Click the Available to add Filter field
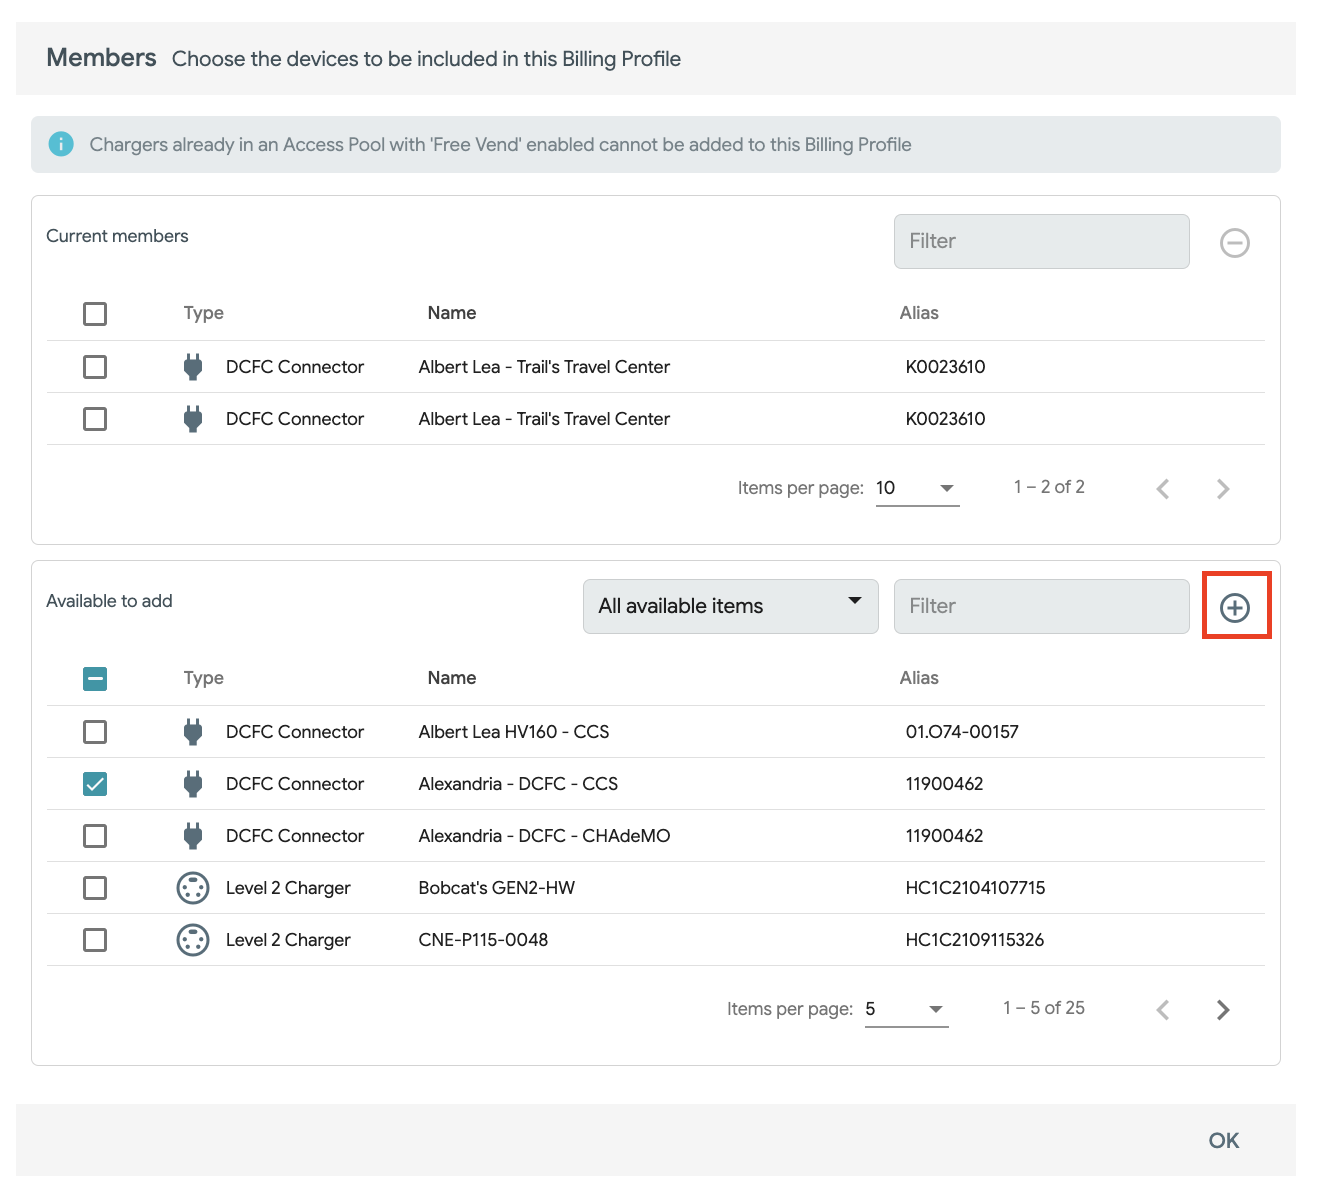Viewport: 1320px width, 1196px height. [x=1042, y=606]
